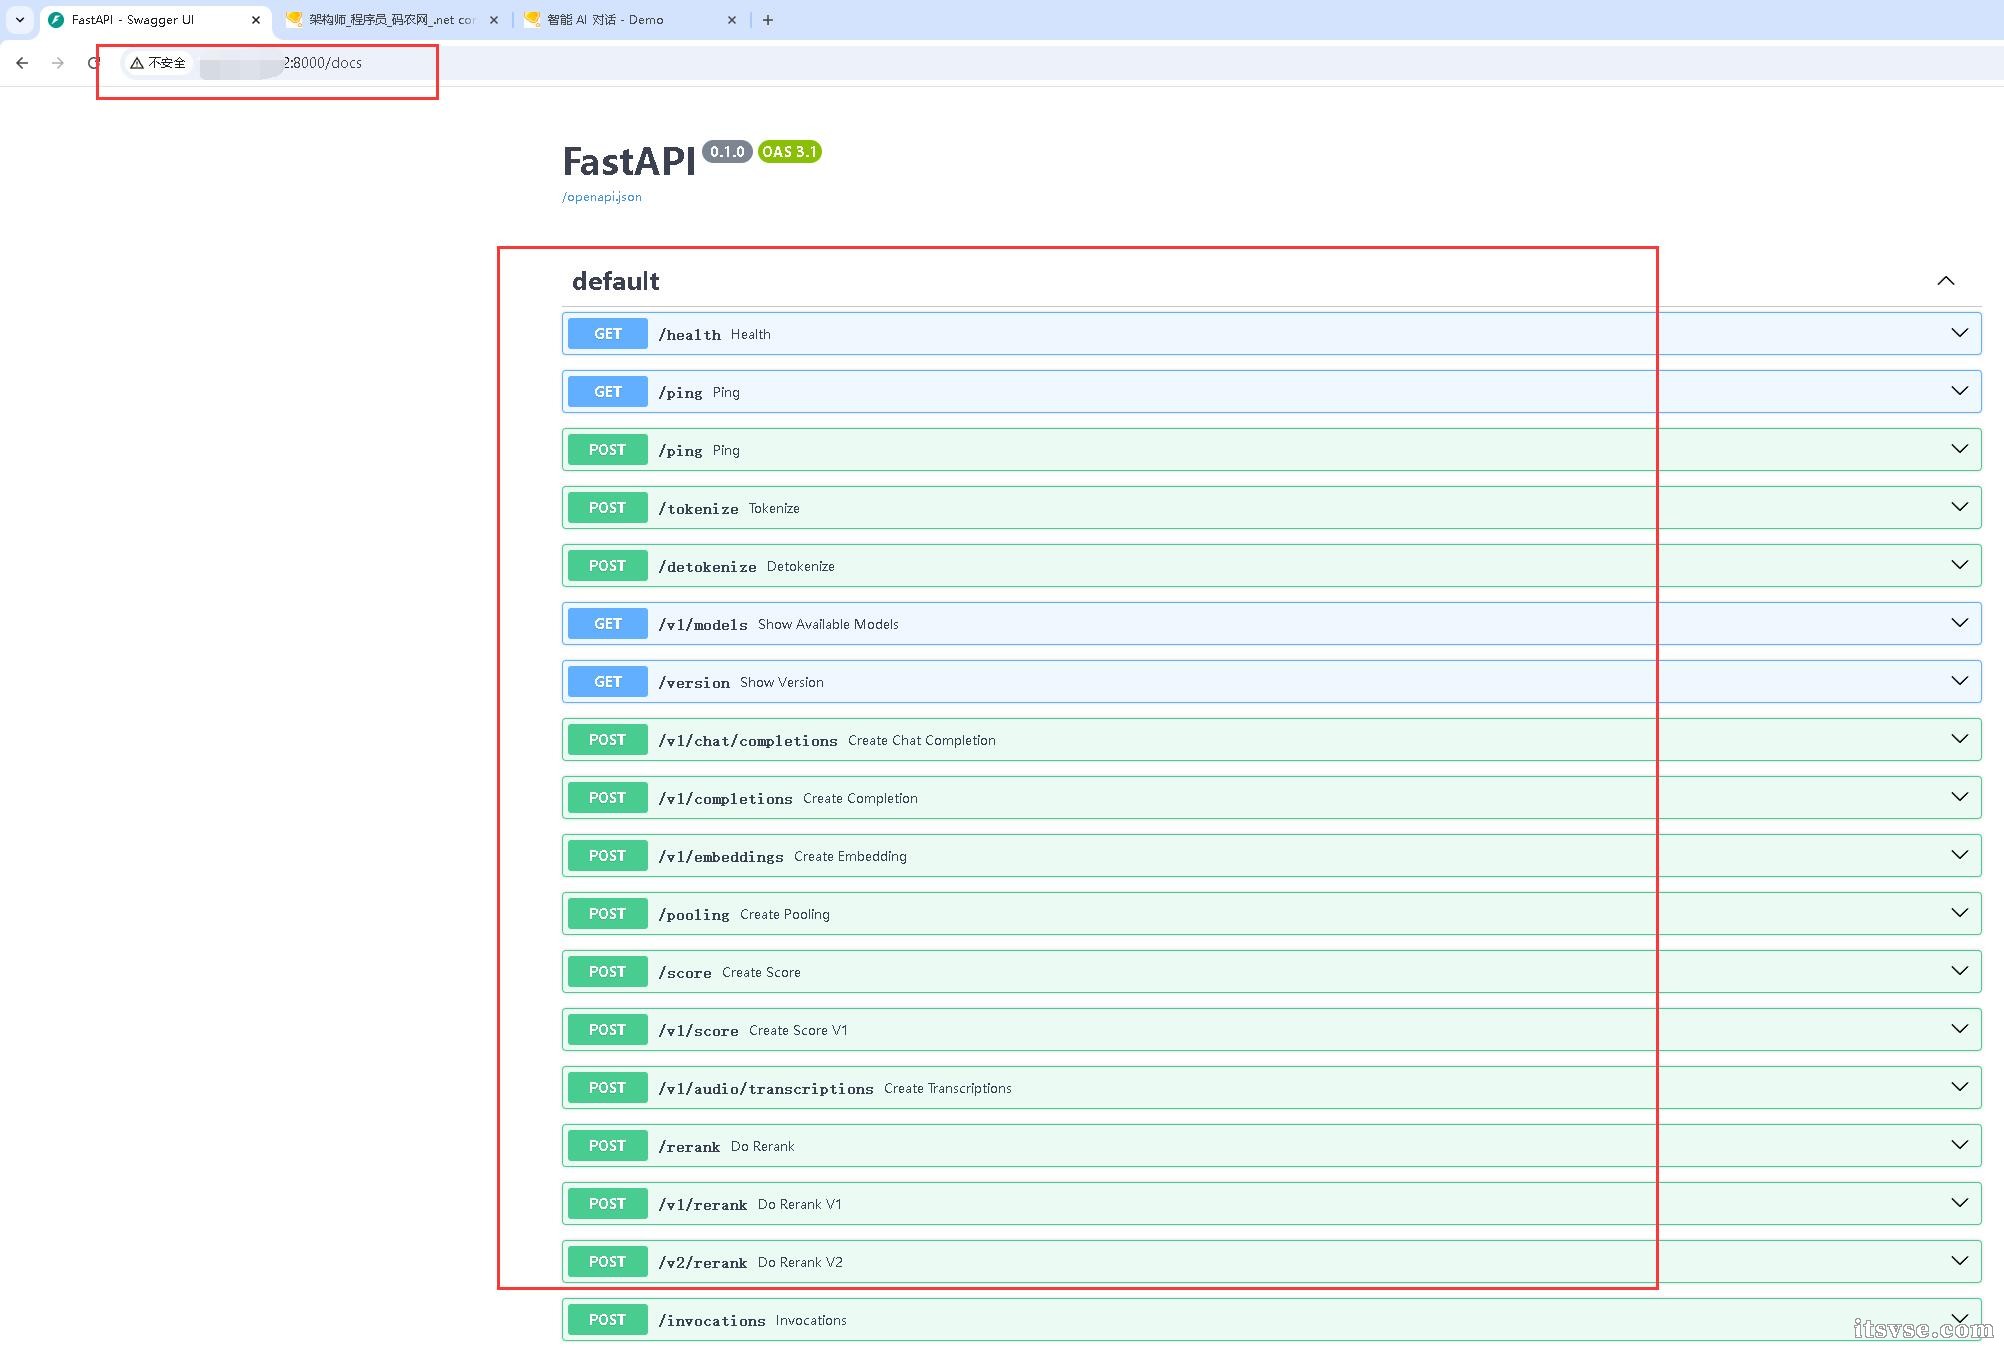Expand the /v1/audio/transcriptions chevron
The width and height of the screenshot is (2004, 1358).
click(1960, 1087)
